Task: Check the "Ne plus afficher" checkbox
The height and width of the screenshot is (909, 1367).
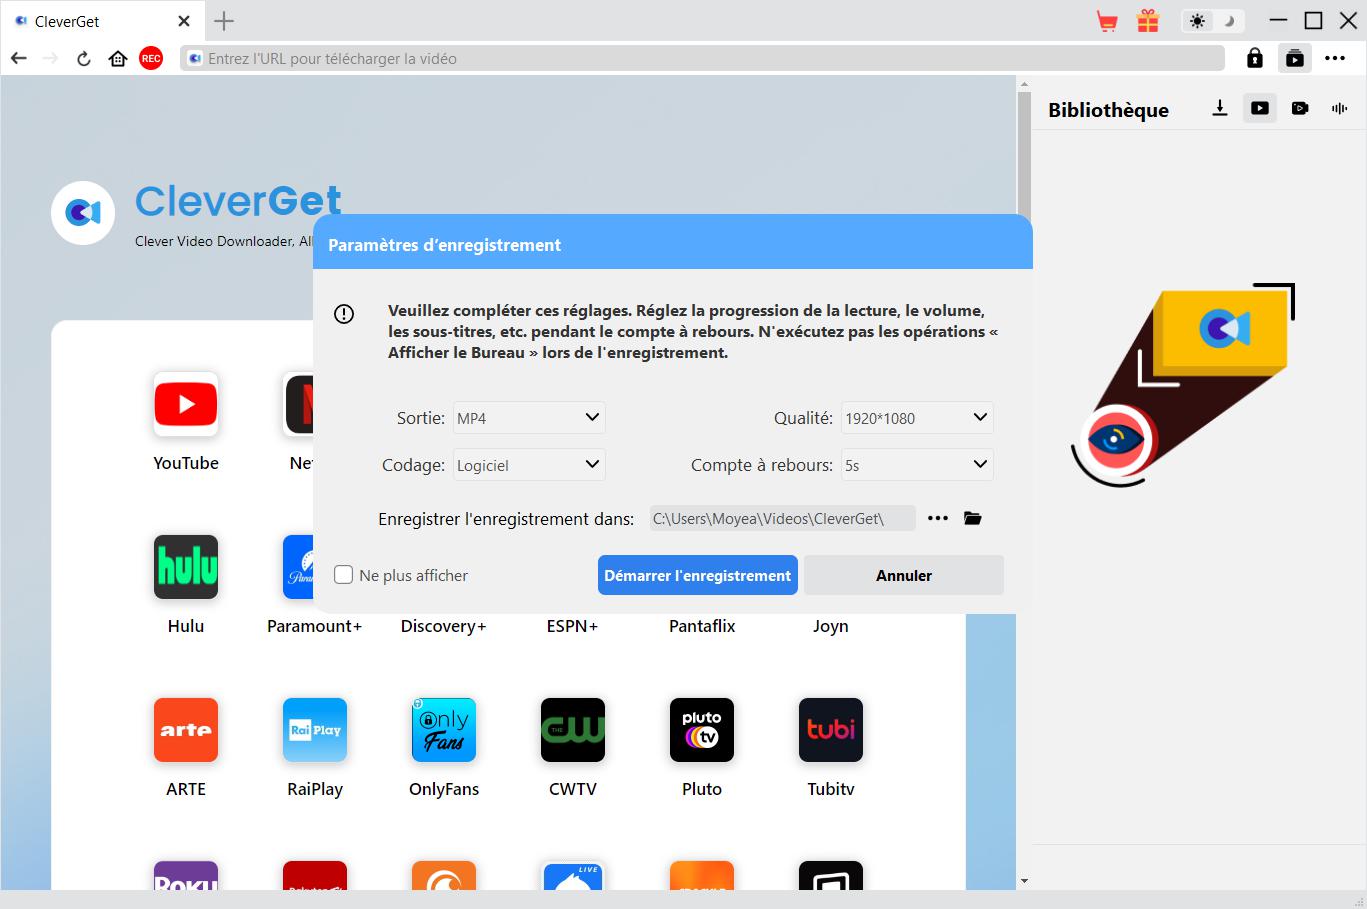Action: pos(343,575)
